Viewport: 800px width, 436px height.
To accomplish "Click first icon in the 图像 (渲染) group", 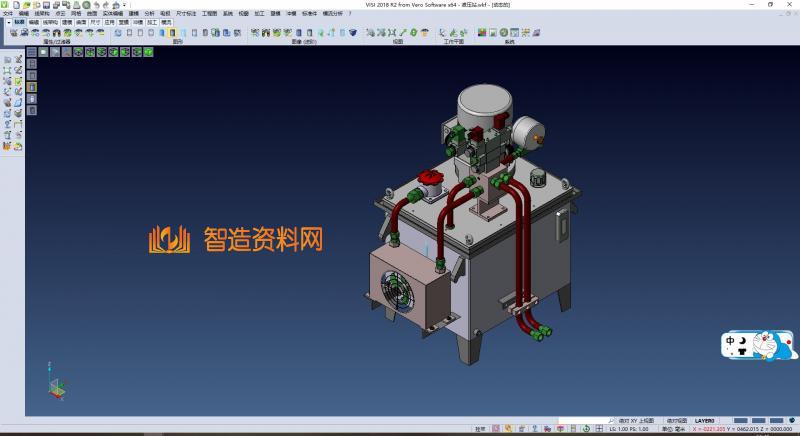I will (x=254, y=33).
